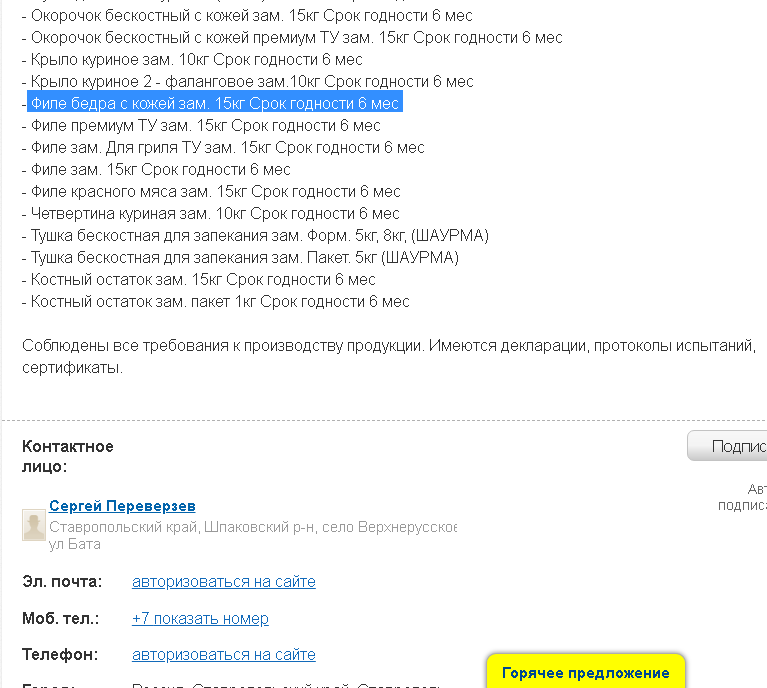
Task: Click the contact person avatar thumbnail
Action: coord(34,525)
